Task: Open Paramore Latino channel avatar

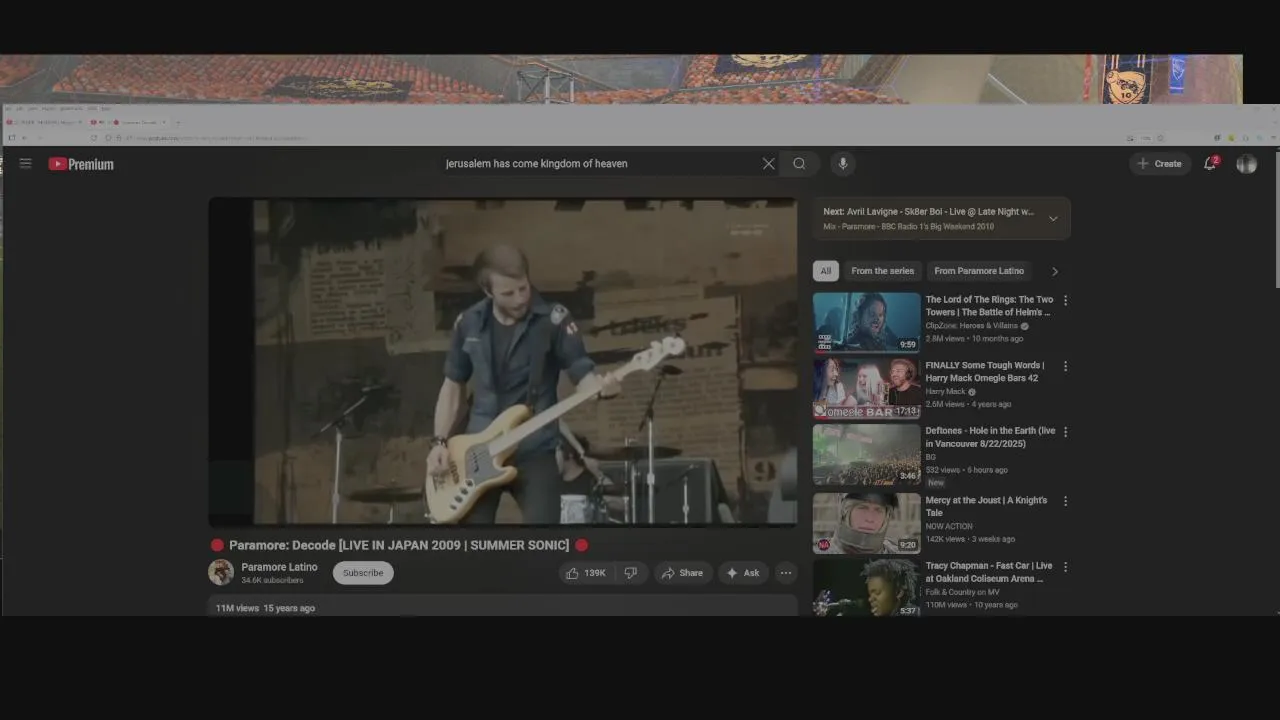Action: point(221,572)
